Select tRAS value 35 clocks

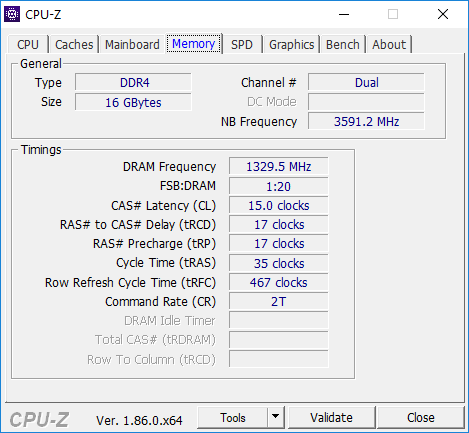[279, 263]
